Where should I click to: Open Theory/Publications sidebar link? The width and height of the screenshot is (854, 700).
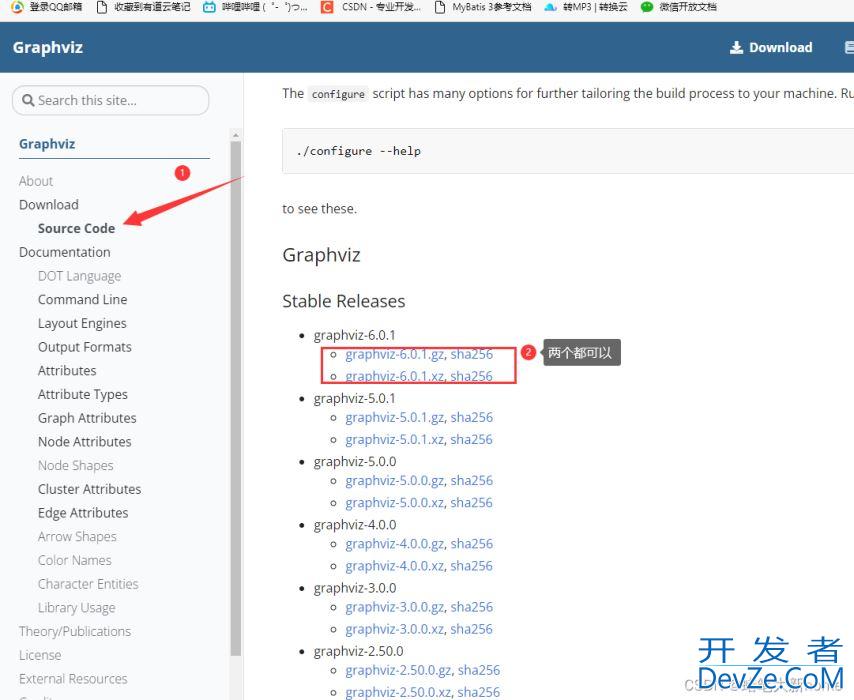[75, 631]
